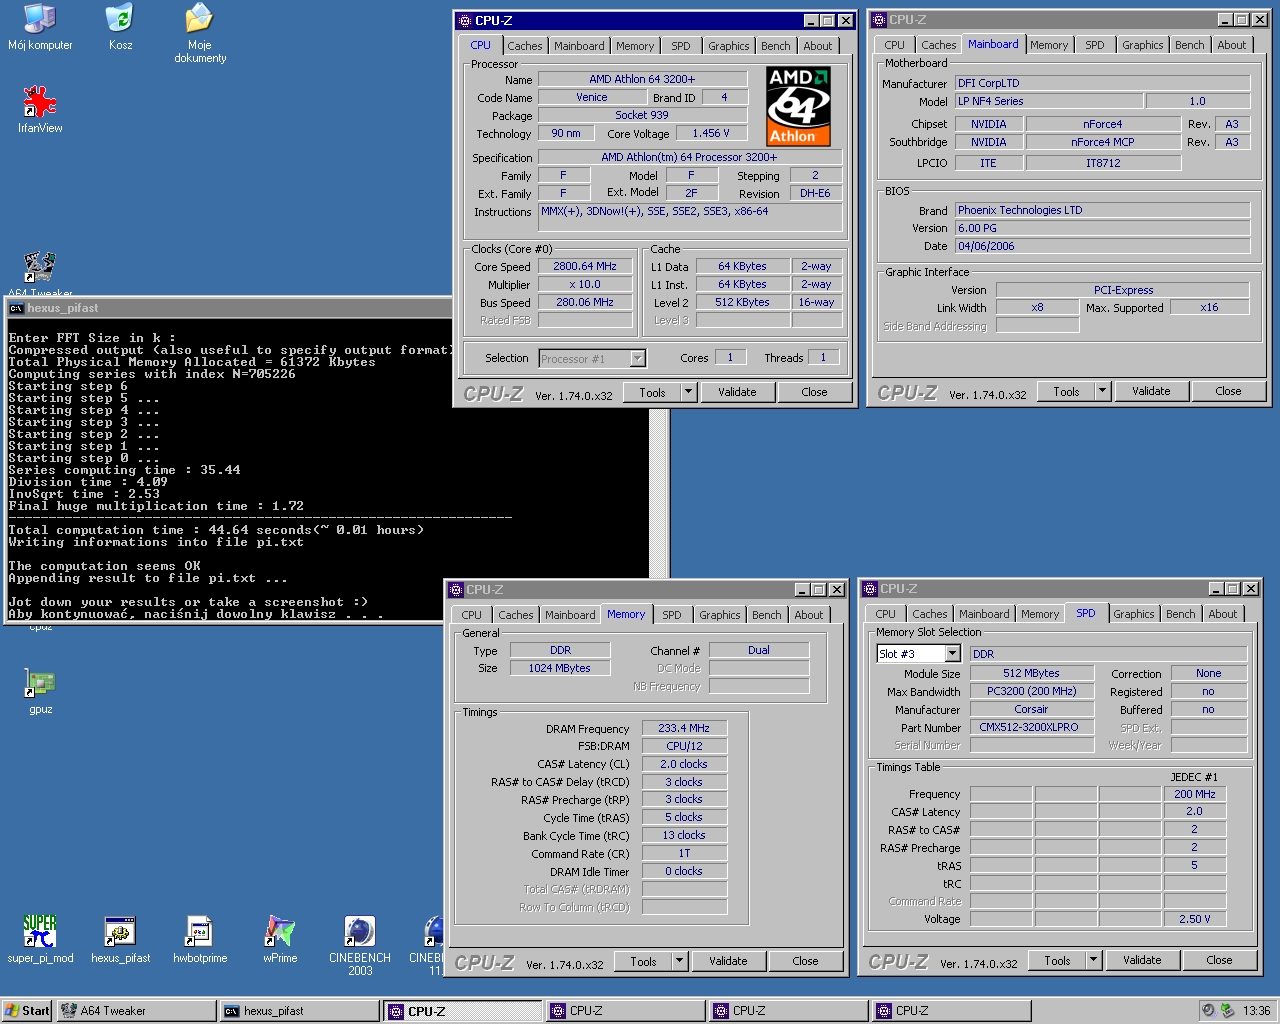Viewport: 1280px width, 1024px height.
Task: Open the Mainboard tab in the SPD window
Action: tap(984, 614)
